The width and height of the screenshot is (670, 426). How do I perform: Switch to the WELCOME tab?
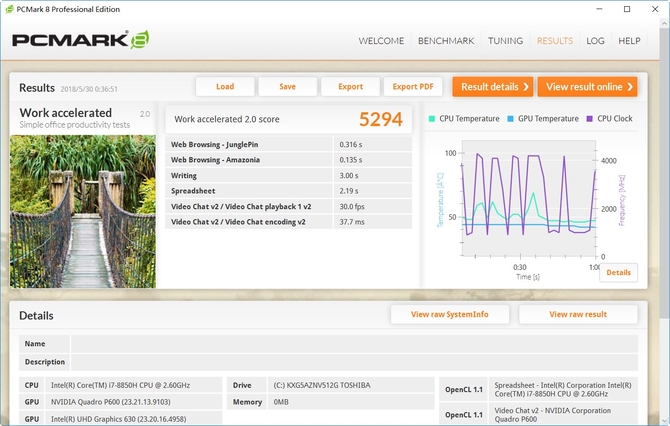[381, 41]
